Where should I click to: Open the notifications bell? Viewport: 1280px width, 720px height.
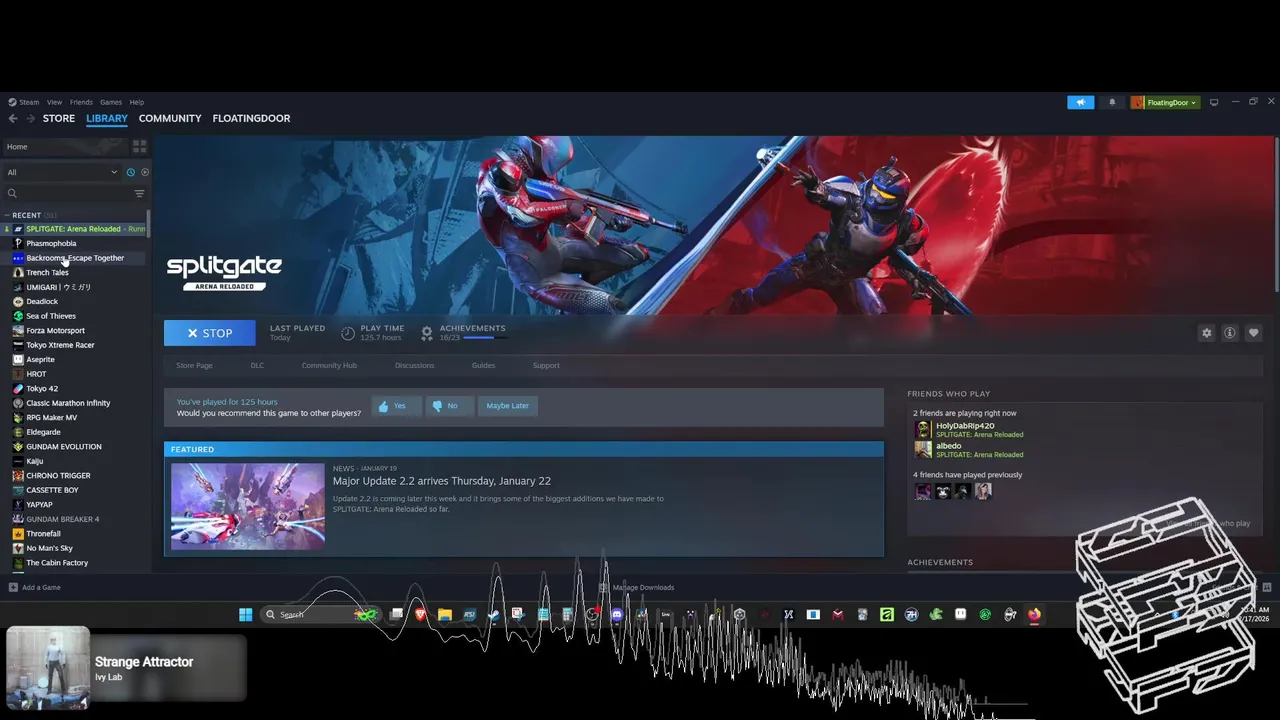[x=1112, y=102]
